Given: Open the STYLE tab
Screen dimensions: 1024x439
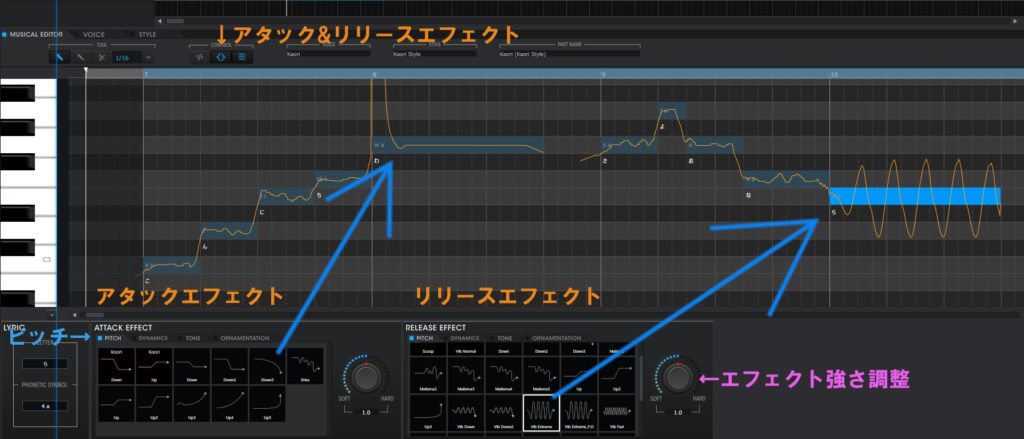Looking at the screenshot, I should tap(147, 34).
